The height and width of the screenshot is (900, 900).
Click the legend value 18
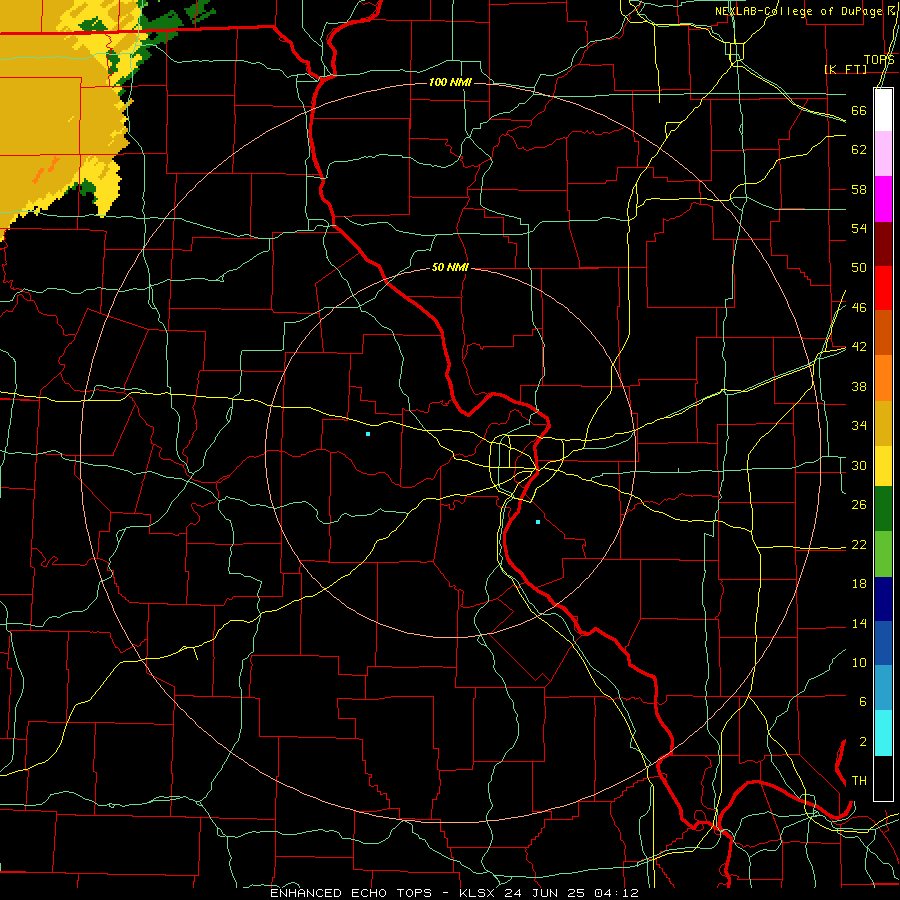(859, 584)
